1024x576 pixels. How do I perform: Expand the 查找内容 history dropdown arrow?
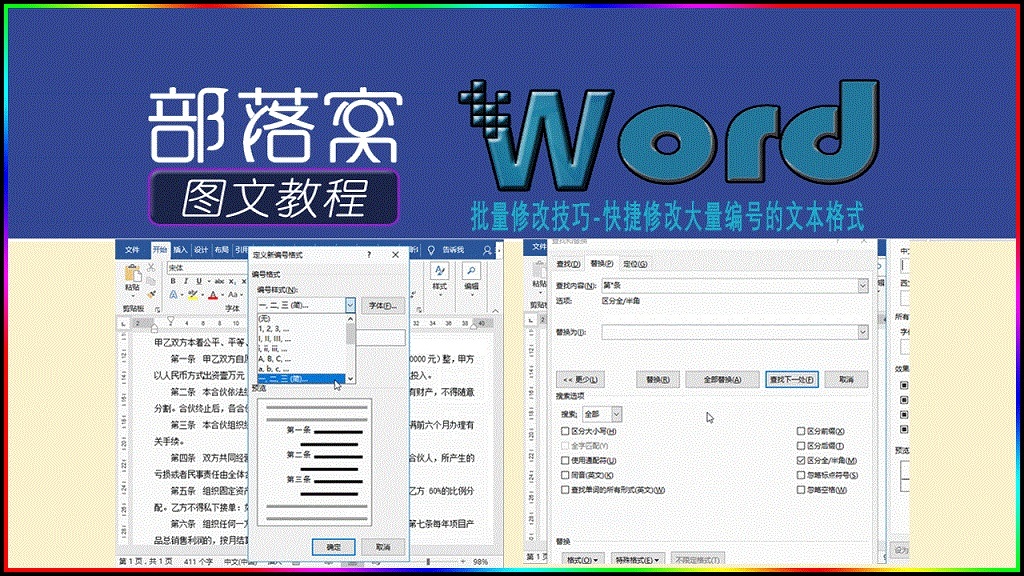click(863, 285)
